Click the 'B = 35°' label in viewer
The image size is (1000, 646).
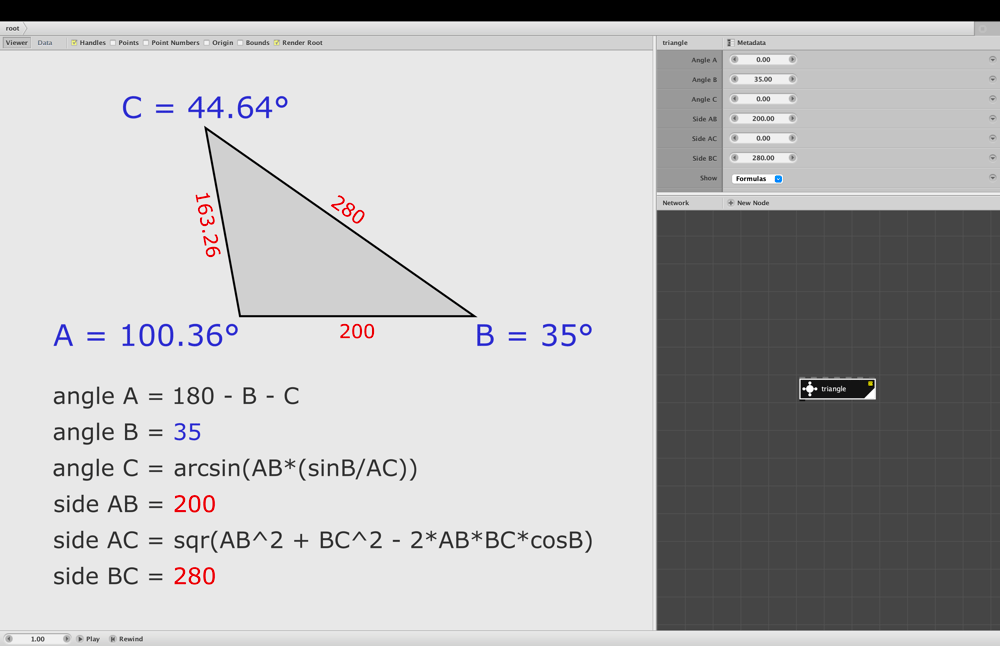534,335
